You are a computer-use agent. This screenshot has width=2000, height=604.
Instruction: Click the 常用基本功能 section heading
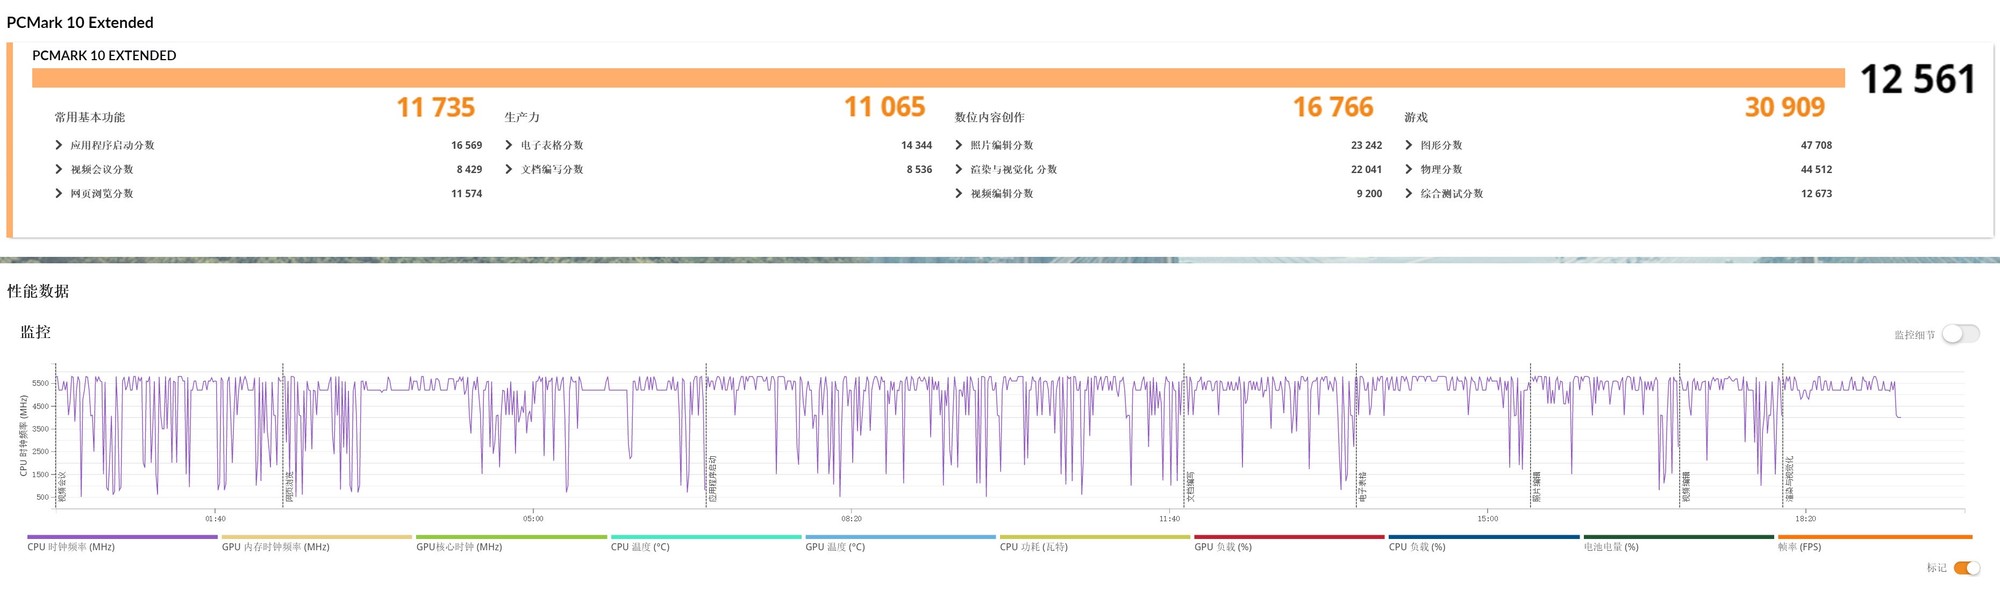(x=90, y=117)
